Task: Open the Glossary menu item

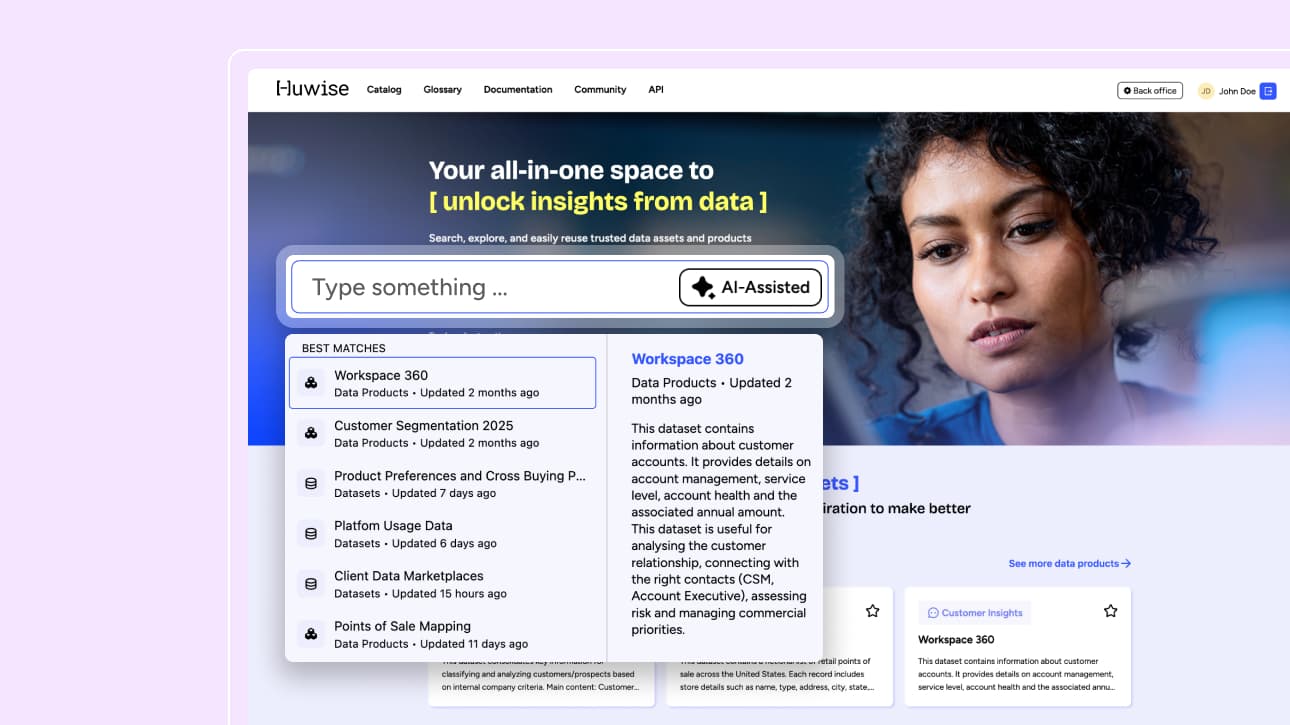Action: point(442,90)
